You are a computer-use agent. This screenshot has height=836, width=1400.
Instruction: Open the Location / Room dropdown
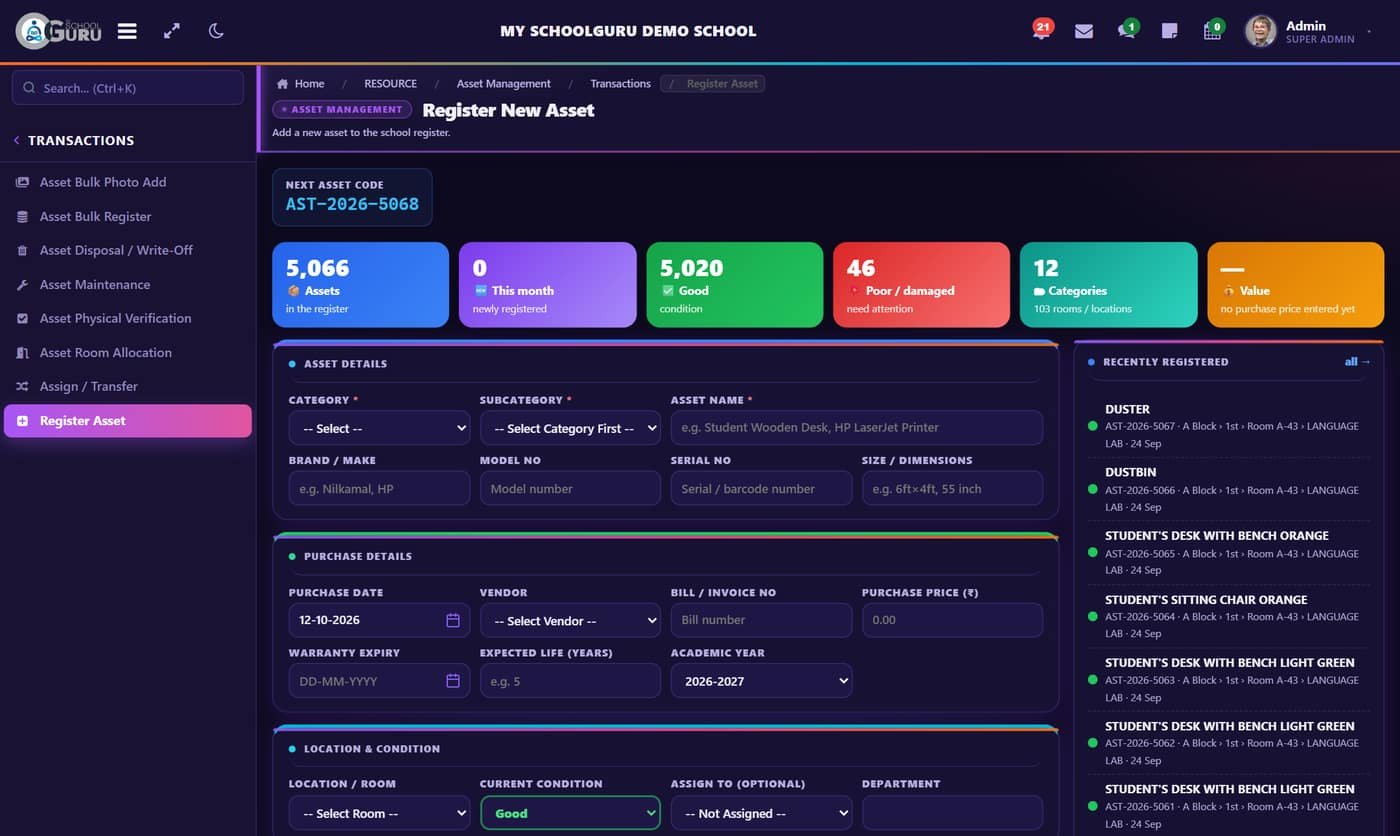379,813
